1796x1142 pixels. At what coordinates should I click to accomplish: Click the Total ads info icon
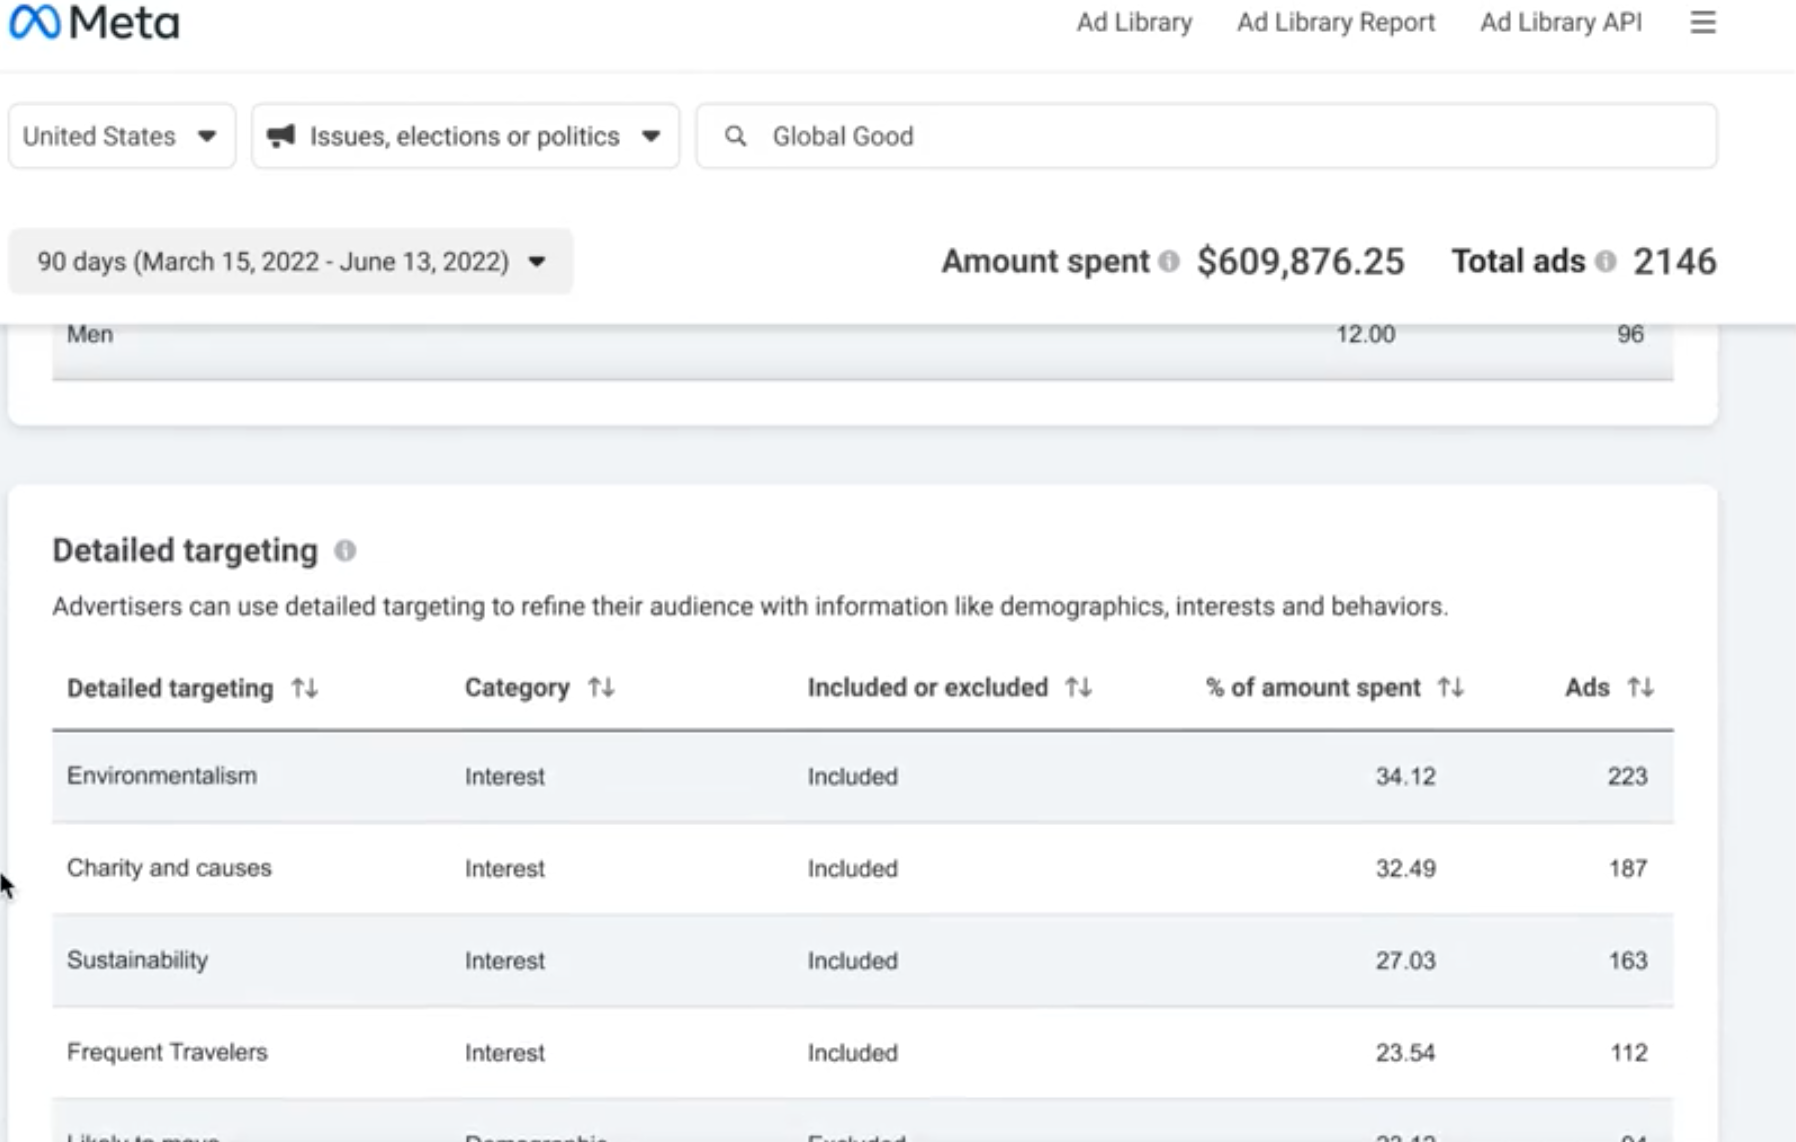point(1605,261)
